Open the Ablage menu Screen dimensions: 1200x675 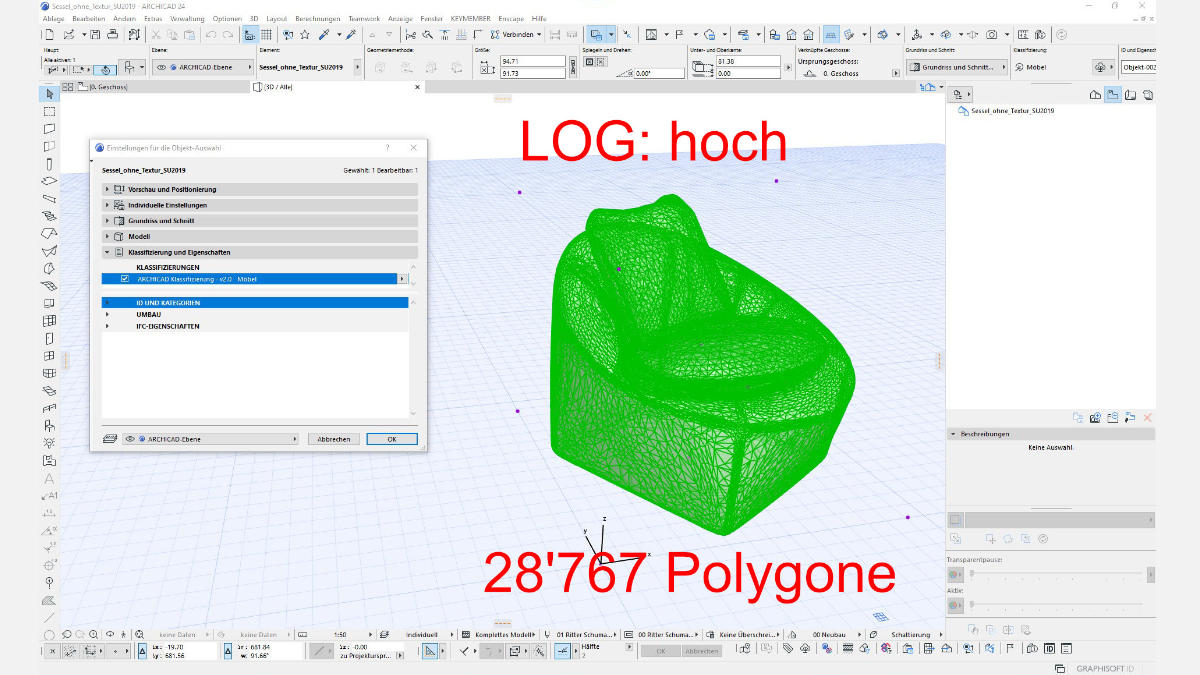click(55, 18)
